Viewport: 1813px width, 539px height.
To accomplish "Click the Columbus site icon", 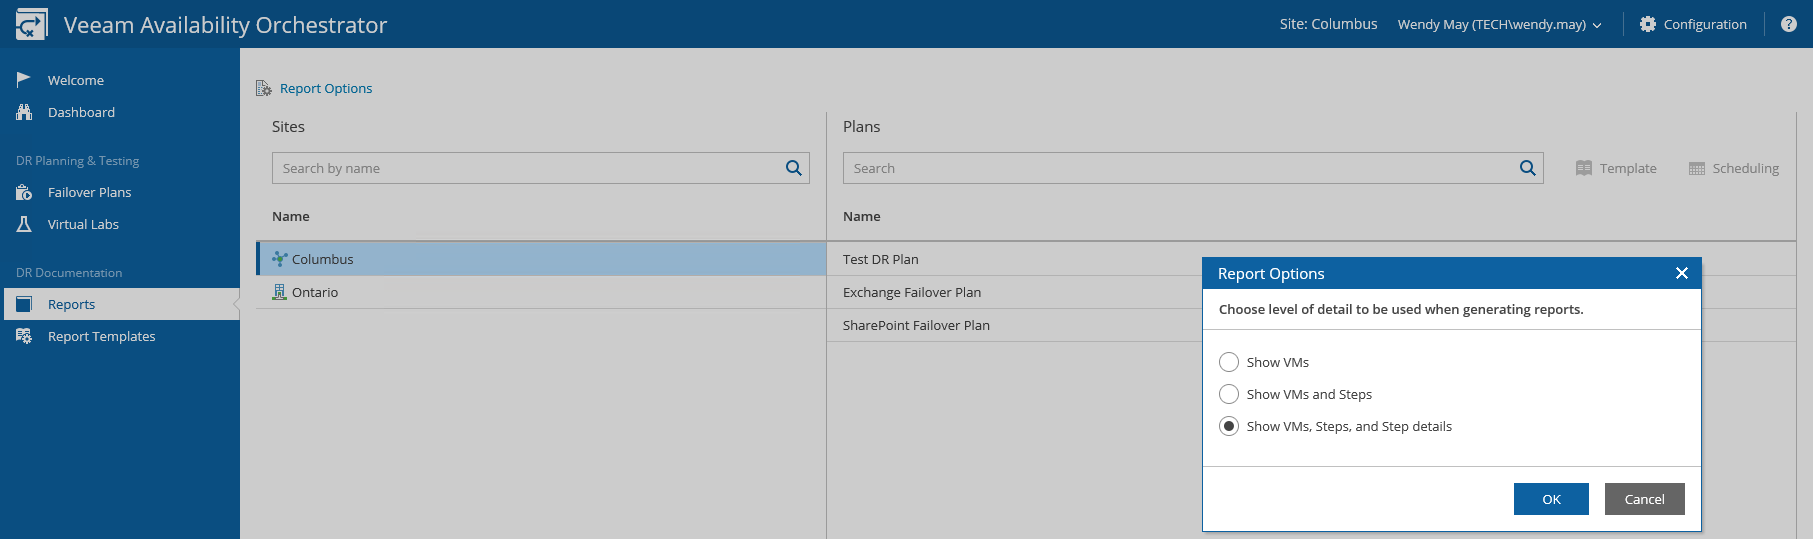I will click(280, 259).
